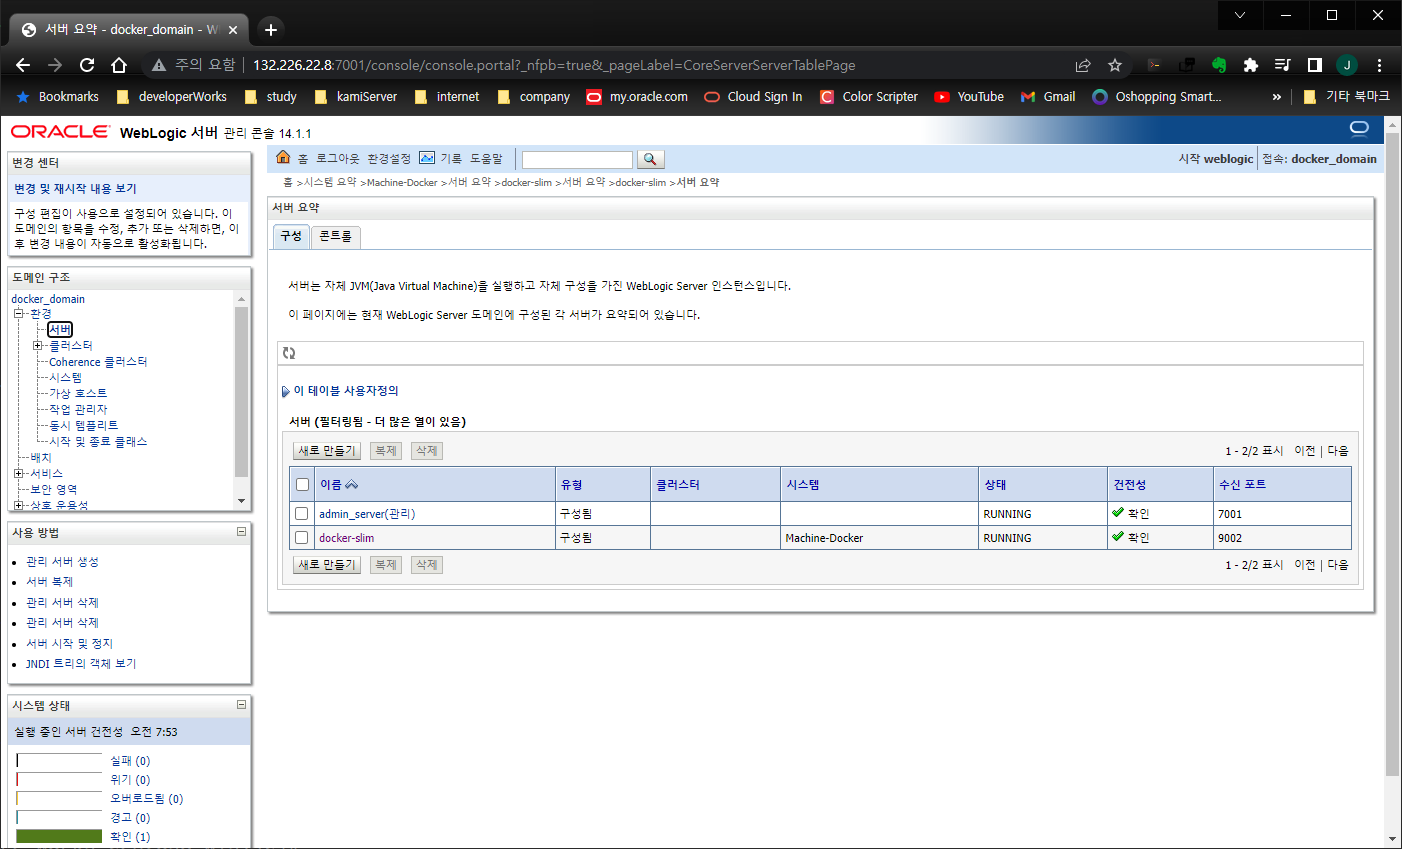Screen dimensions: 1402x849
Task: Click the magnifier search button
Action: click(650, 159)
